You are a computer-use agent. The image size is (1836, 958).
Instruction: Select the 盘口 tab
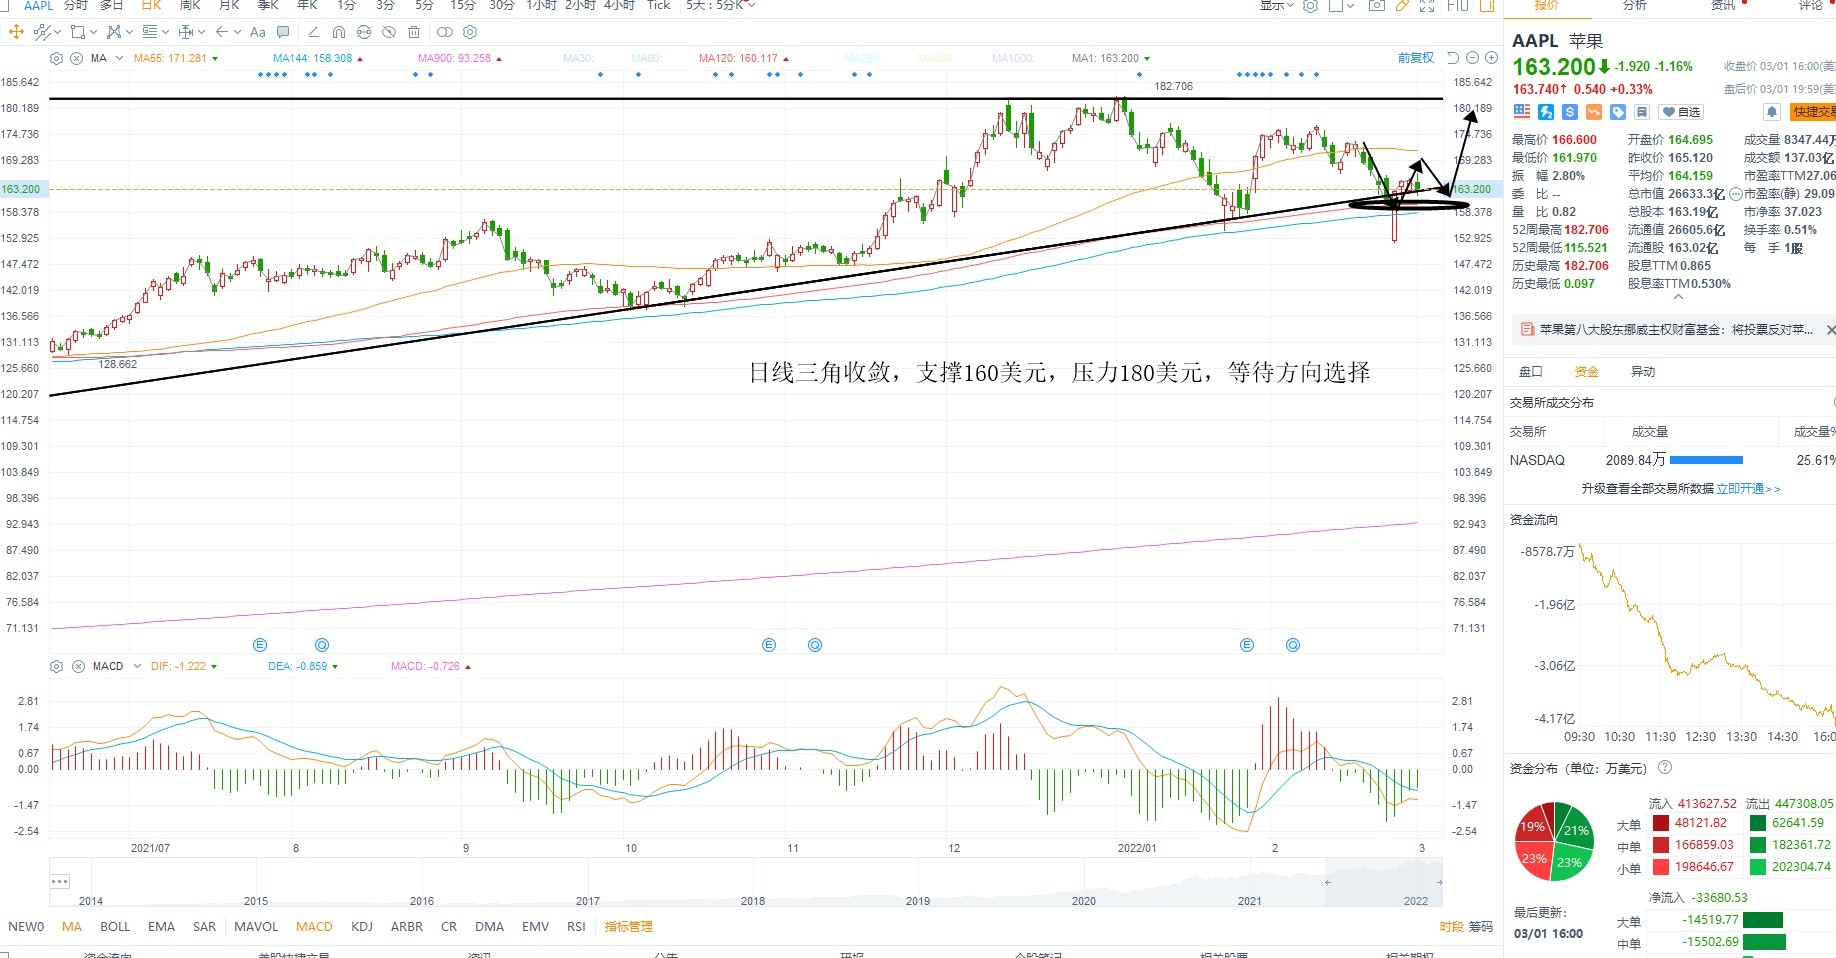click(x=1531, y=372)
